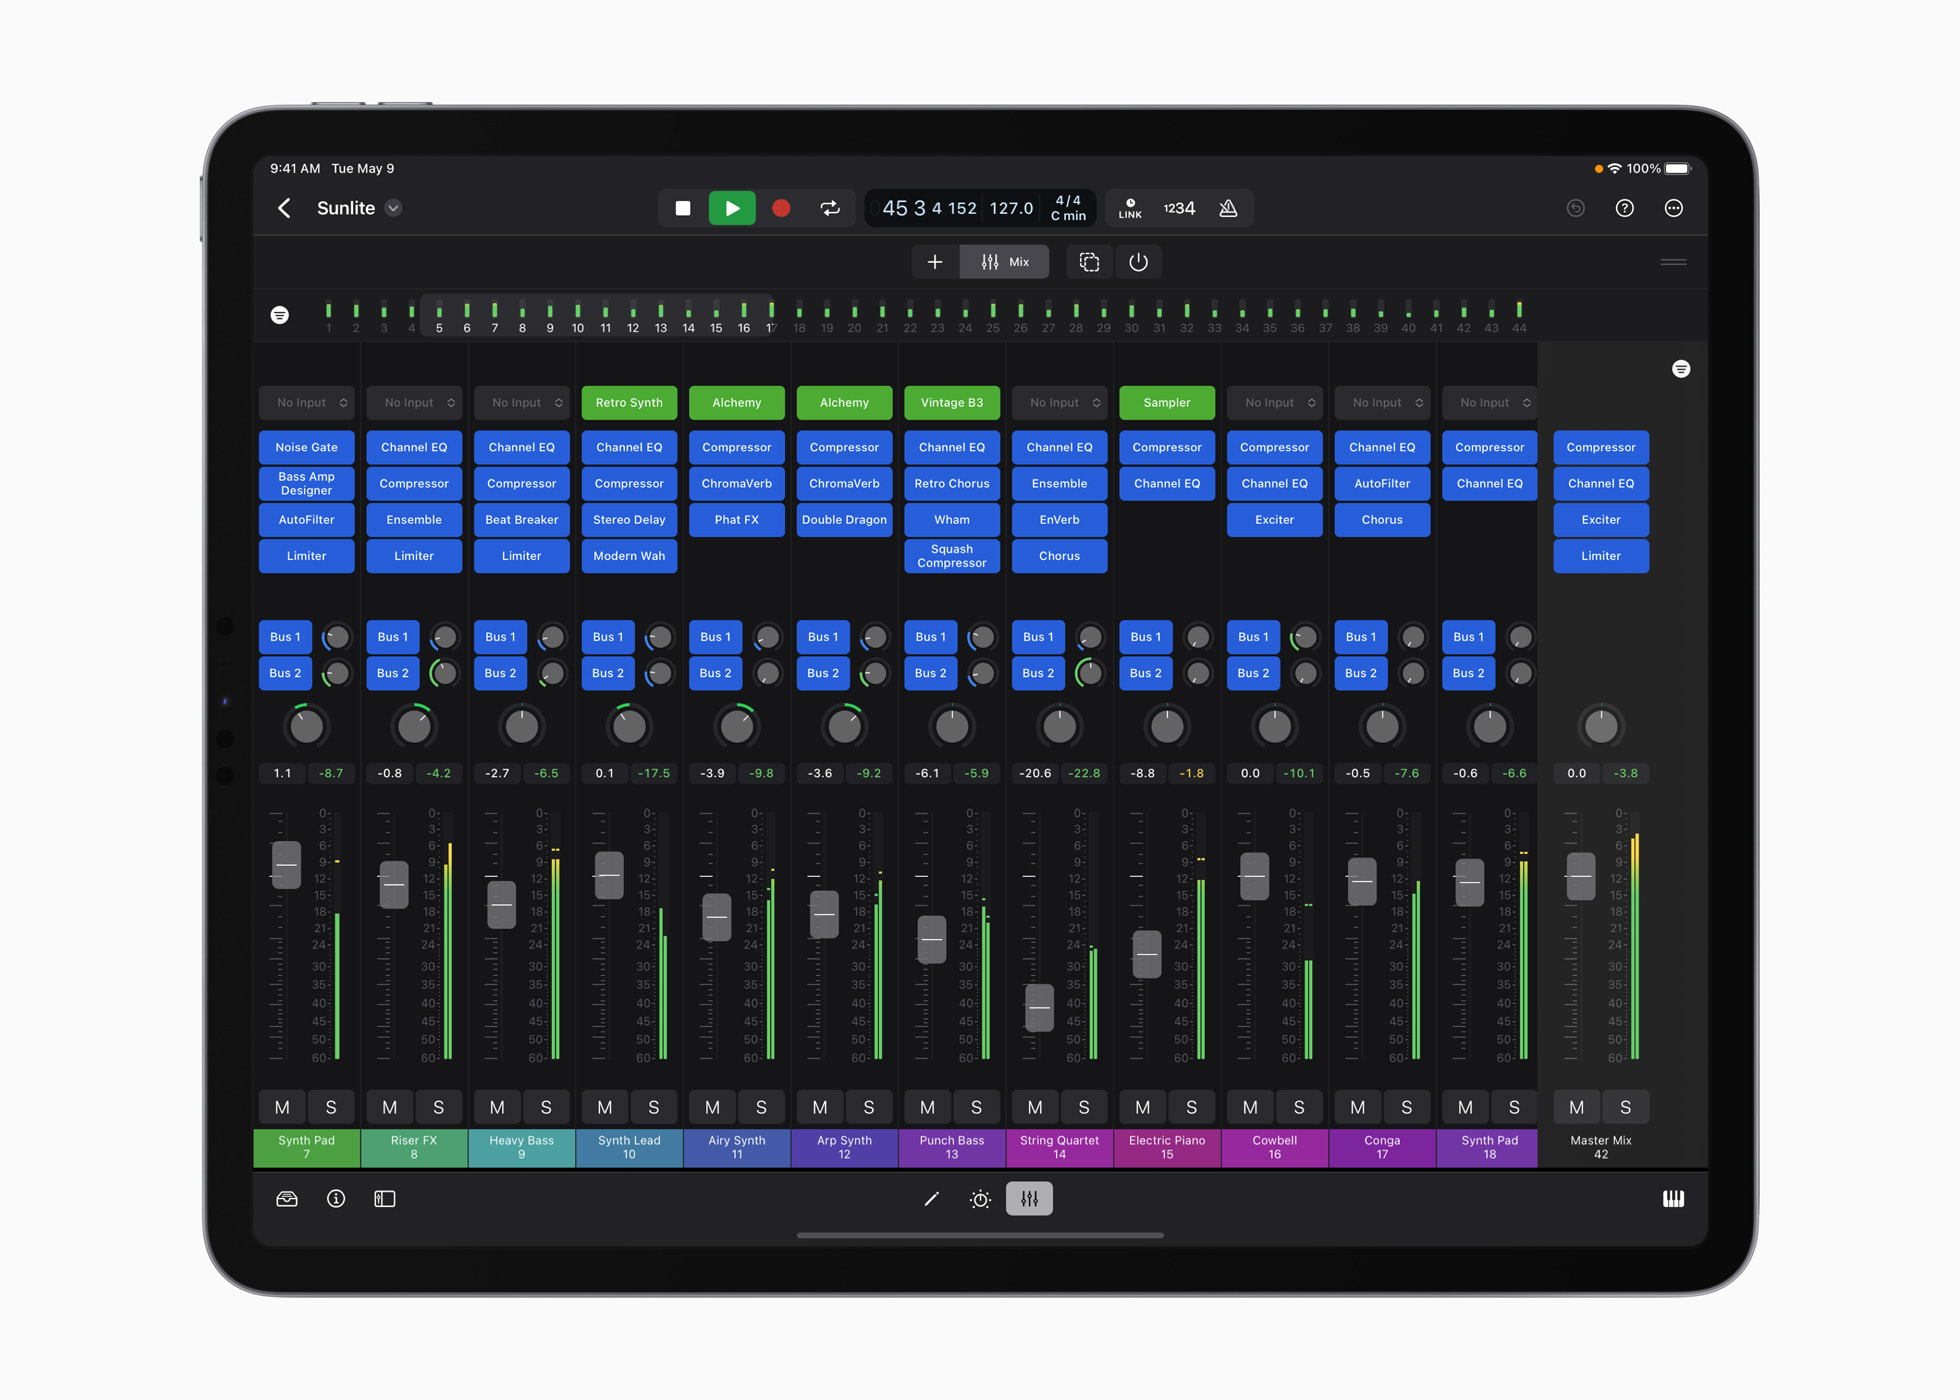The image size is (1960, 1400).
Task: Tap the count-in 1234 icon
Action: (1180, 208)
